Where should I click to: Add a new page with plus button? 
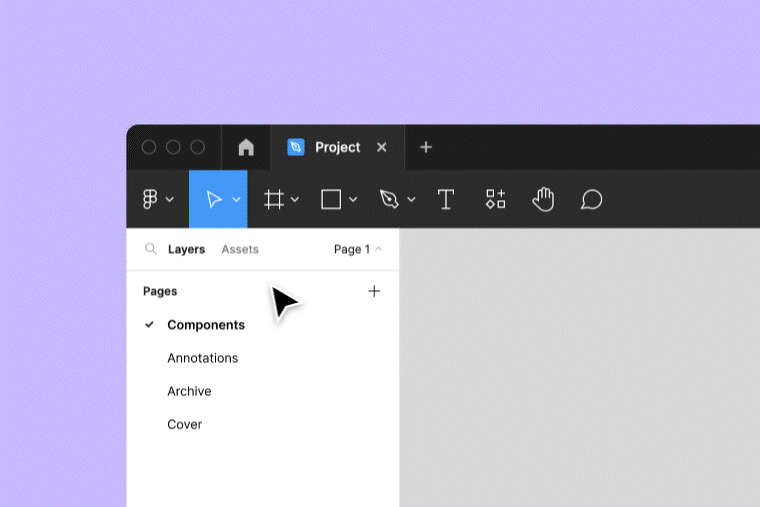374,291
